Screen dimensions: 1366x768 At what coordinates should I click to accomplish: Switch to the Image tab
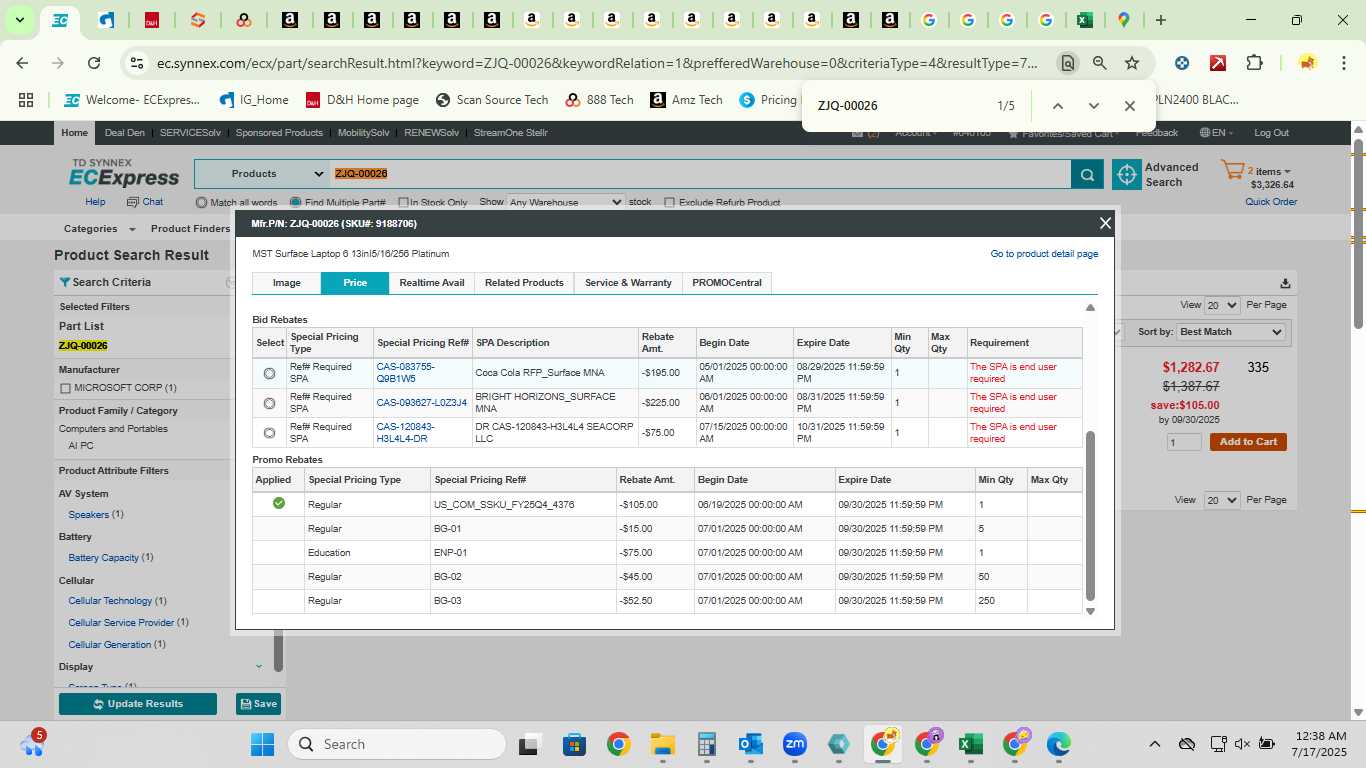click(287, 283)
